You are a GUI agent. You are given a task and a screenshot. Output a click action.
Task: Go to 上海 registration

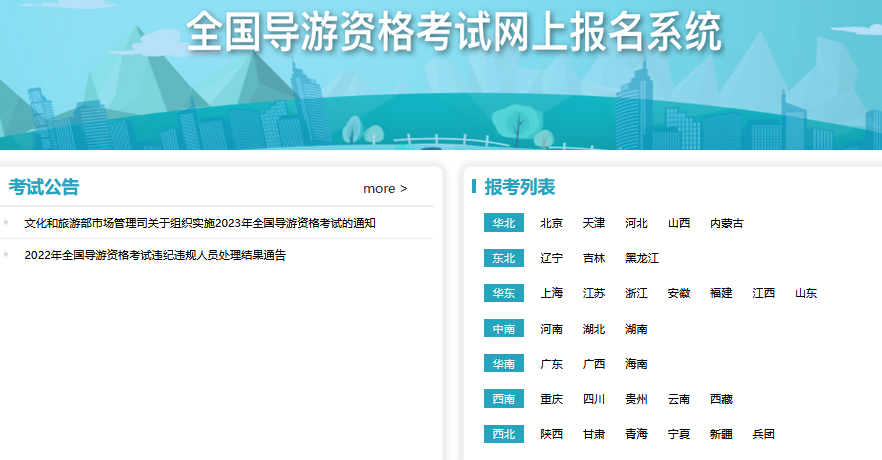tap(551, 293)
